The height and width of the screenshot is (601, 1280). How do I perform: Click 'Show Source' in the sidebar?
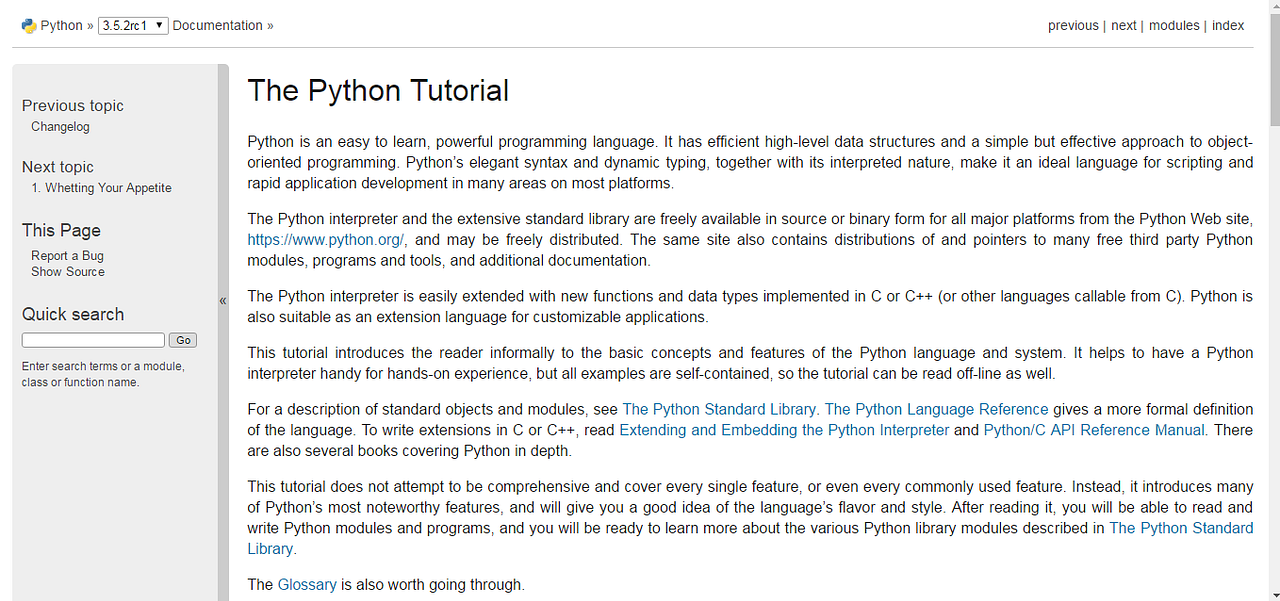click(x=67, y=271)
